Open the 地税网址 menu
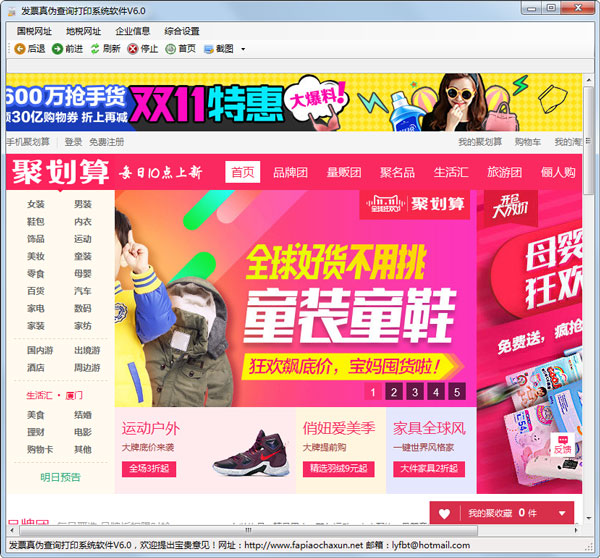Screen dimensions: 600x558 pyautogui.click(x=83, y=31)
